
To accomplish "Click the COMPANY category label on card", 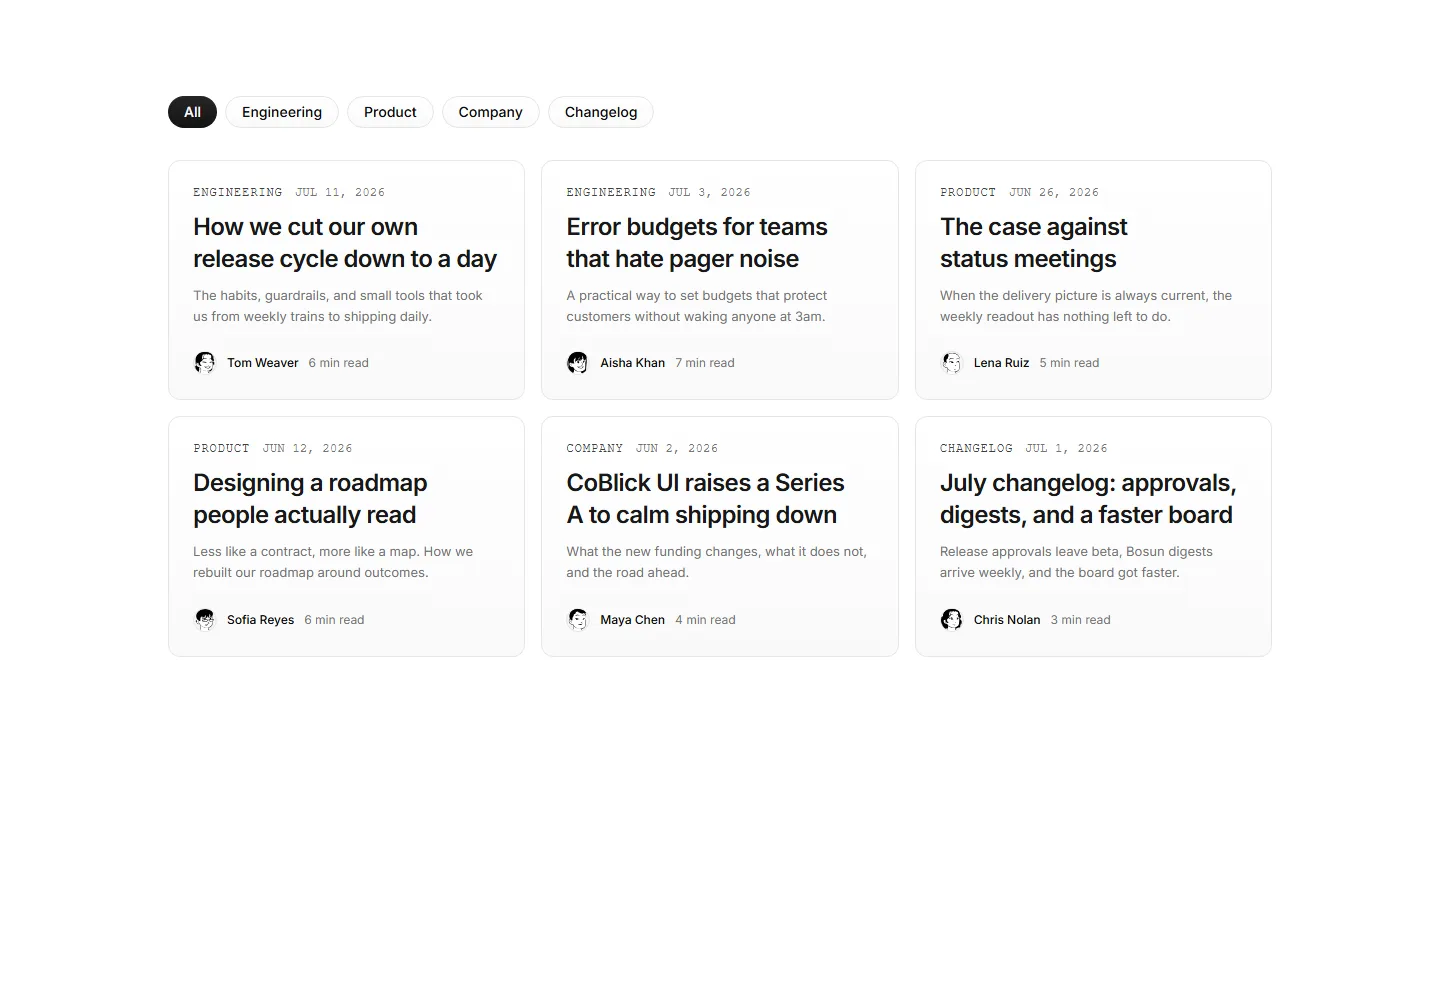I will pyautogui.click(x=594, y=448).
